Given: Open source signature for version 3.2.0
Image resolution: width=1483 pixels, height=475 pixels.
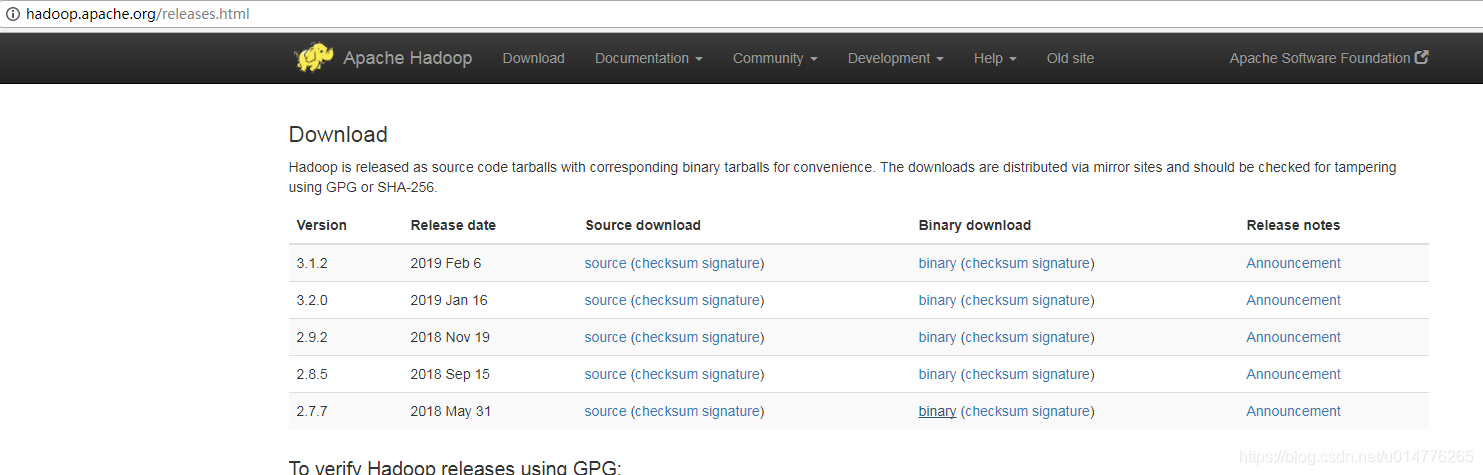Looking at the screenshot, I should pyautogui.click(x=730, y=300).
